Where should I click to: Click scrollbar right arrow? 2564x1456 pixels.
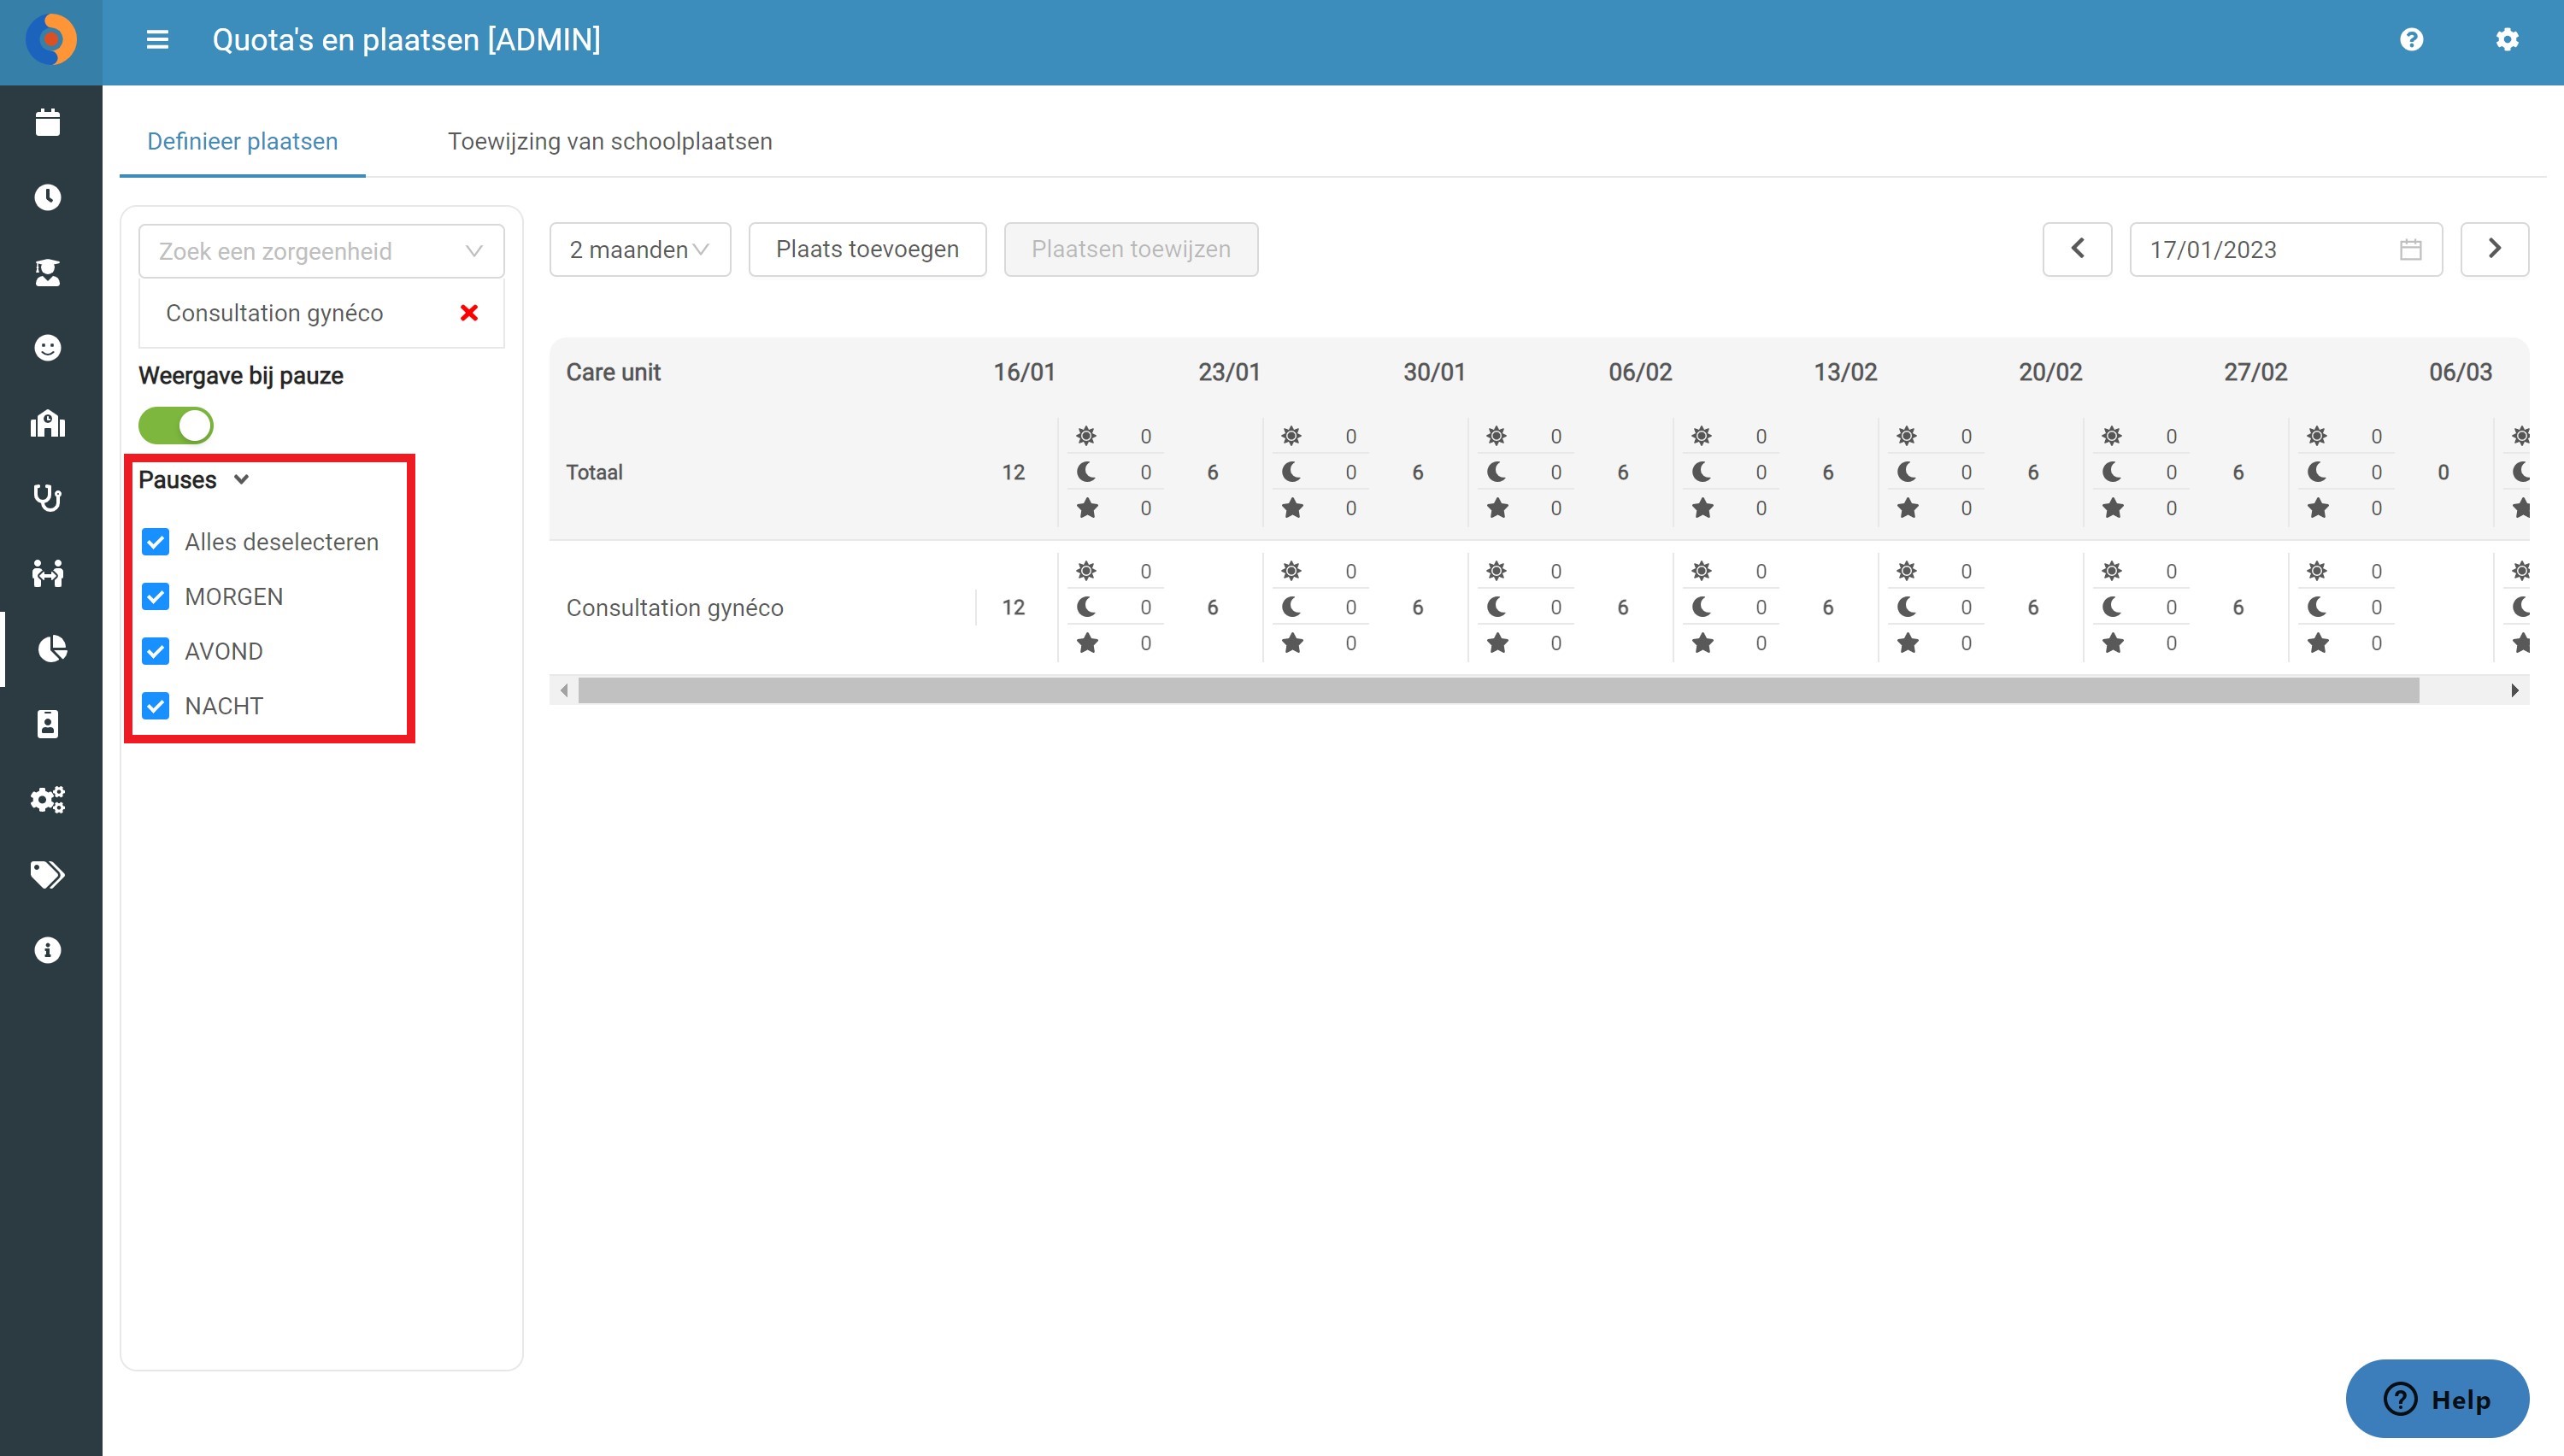click(x=2515, y=690)
